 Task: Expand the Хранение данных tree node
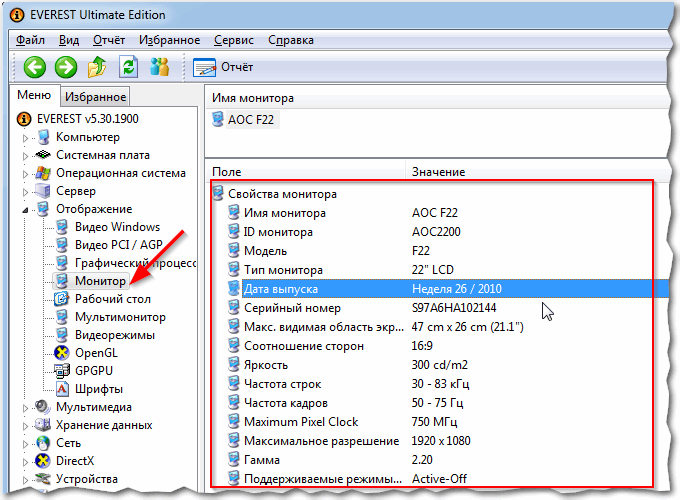[x=24, y=425]
